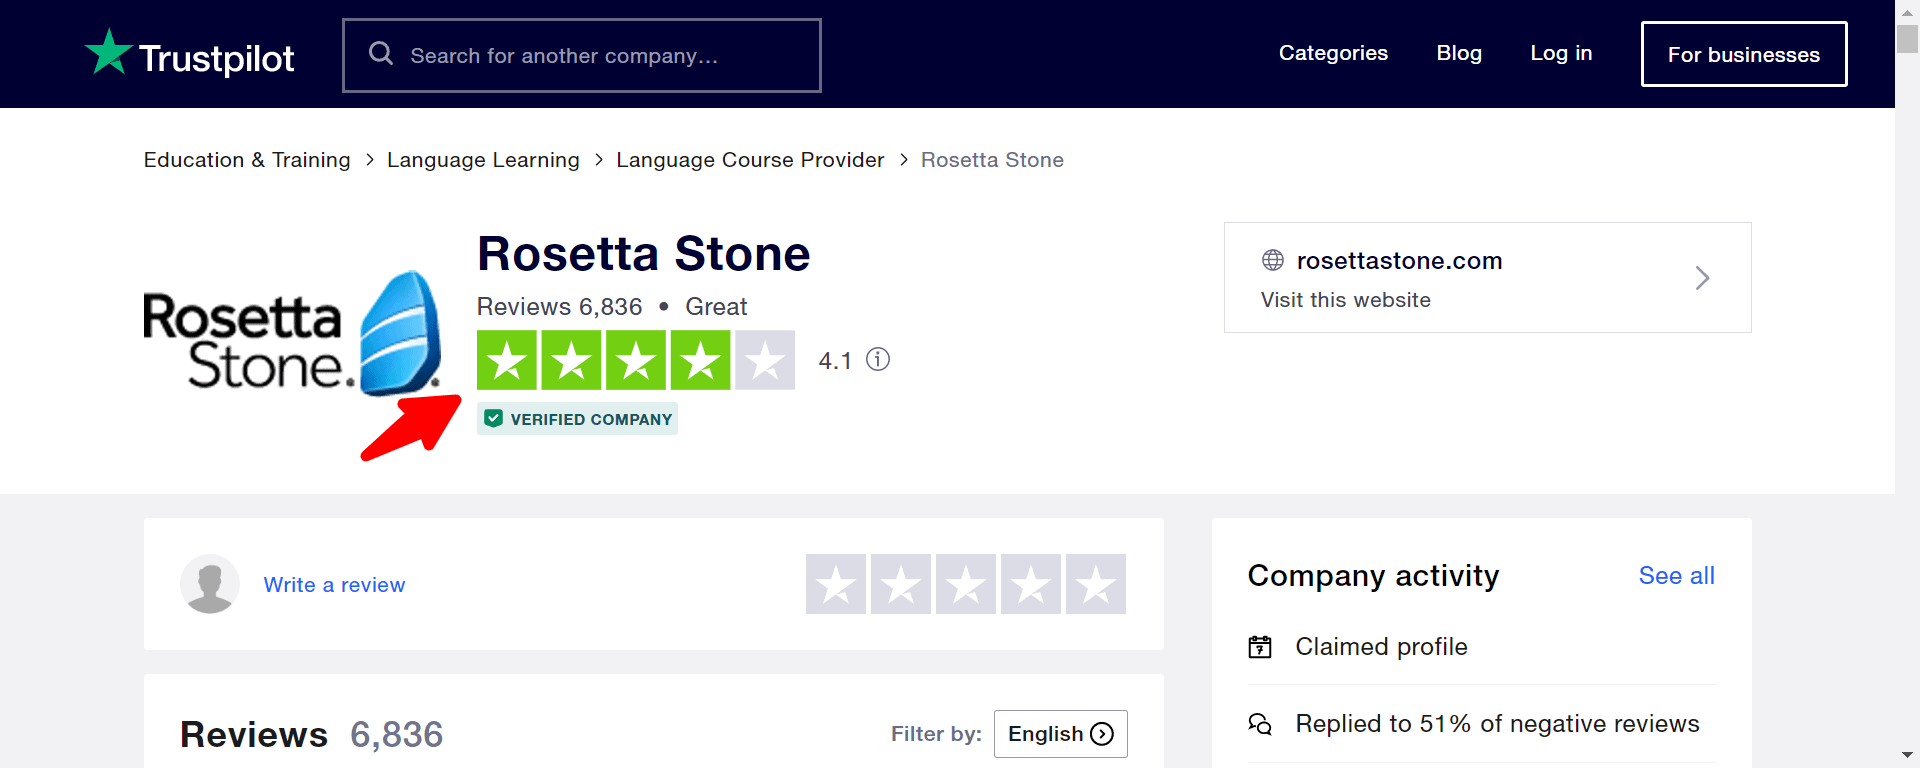Click the Trustpilot star logo
This screenshot has height=768, width=1920.
coord(109,52)
